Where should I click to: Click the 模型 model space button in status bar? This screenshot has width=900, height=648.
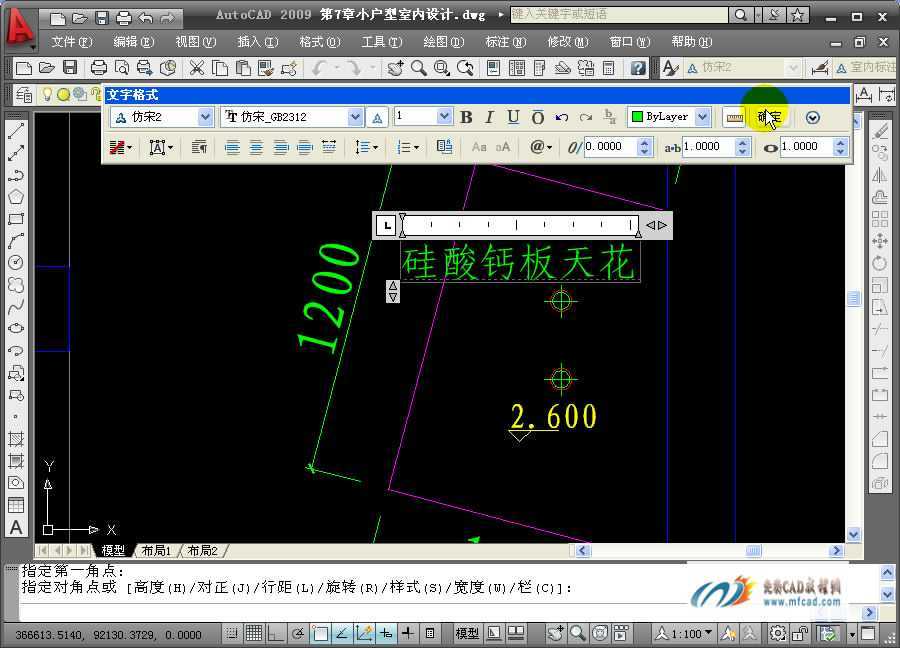467,634
